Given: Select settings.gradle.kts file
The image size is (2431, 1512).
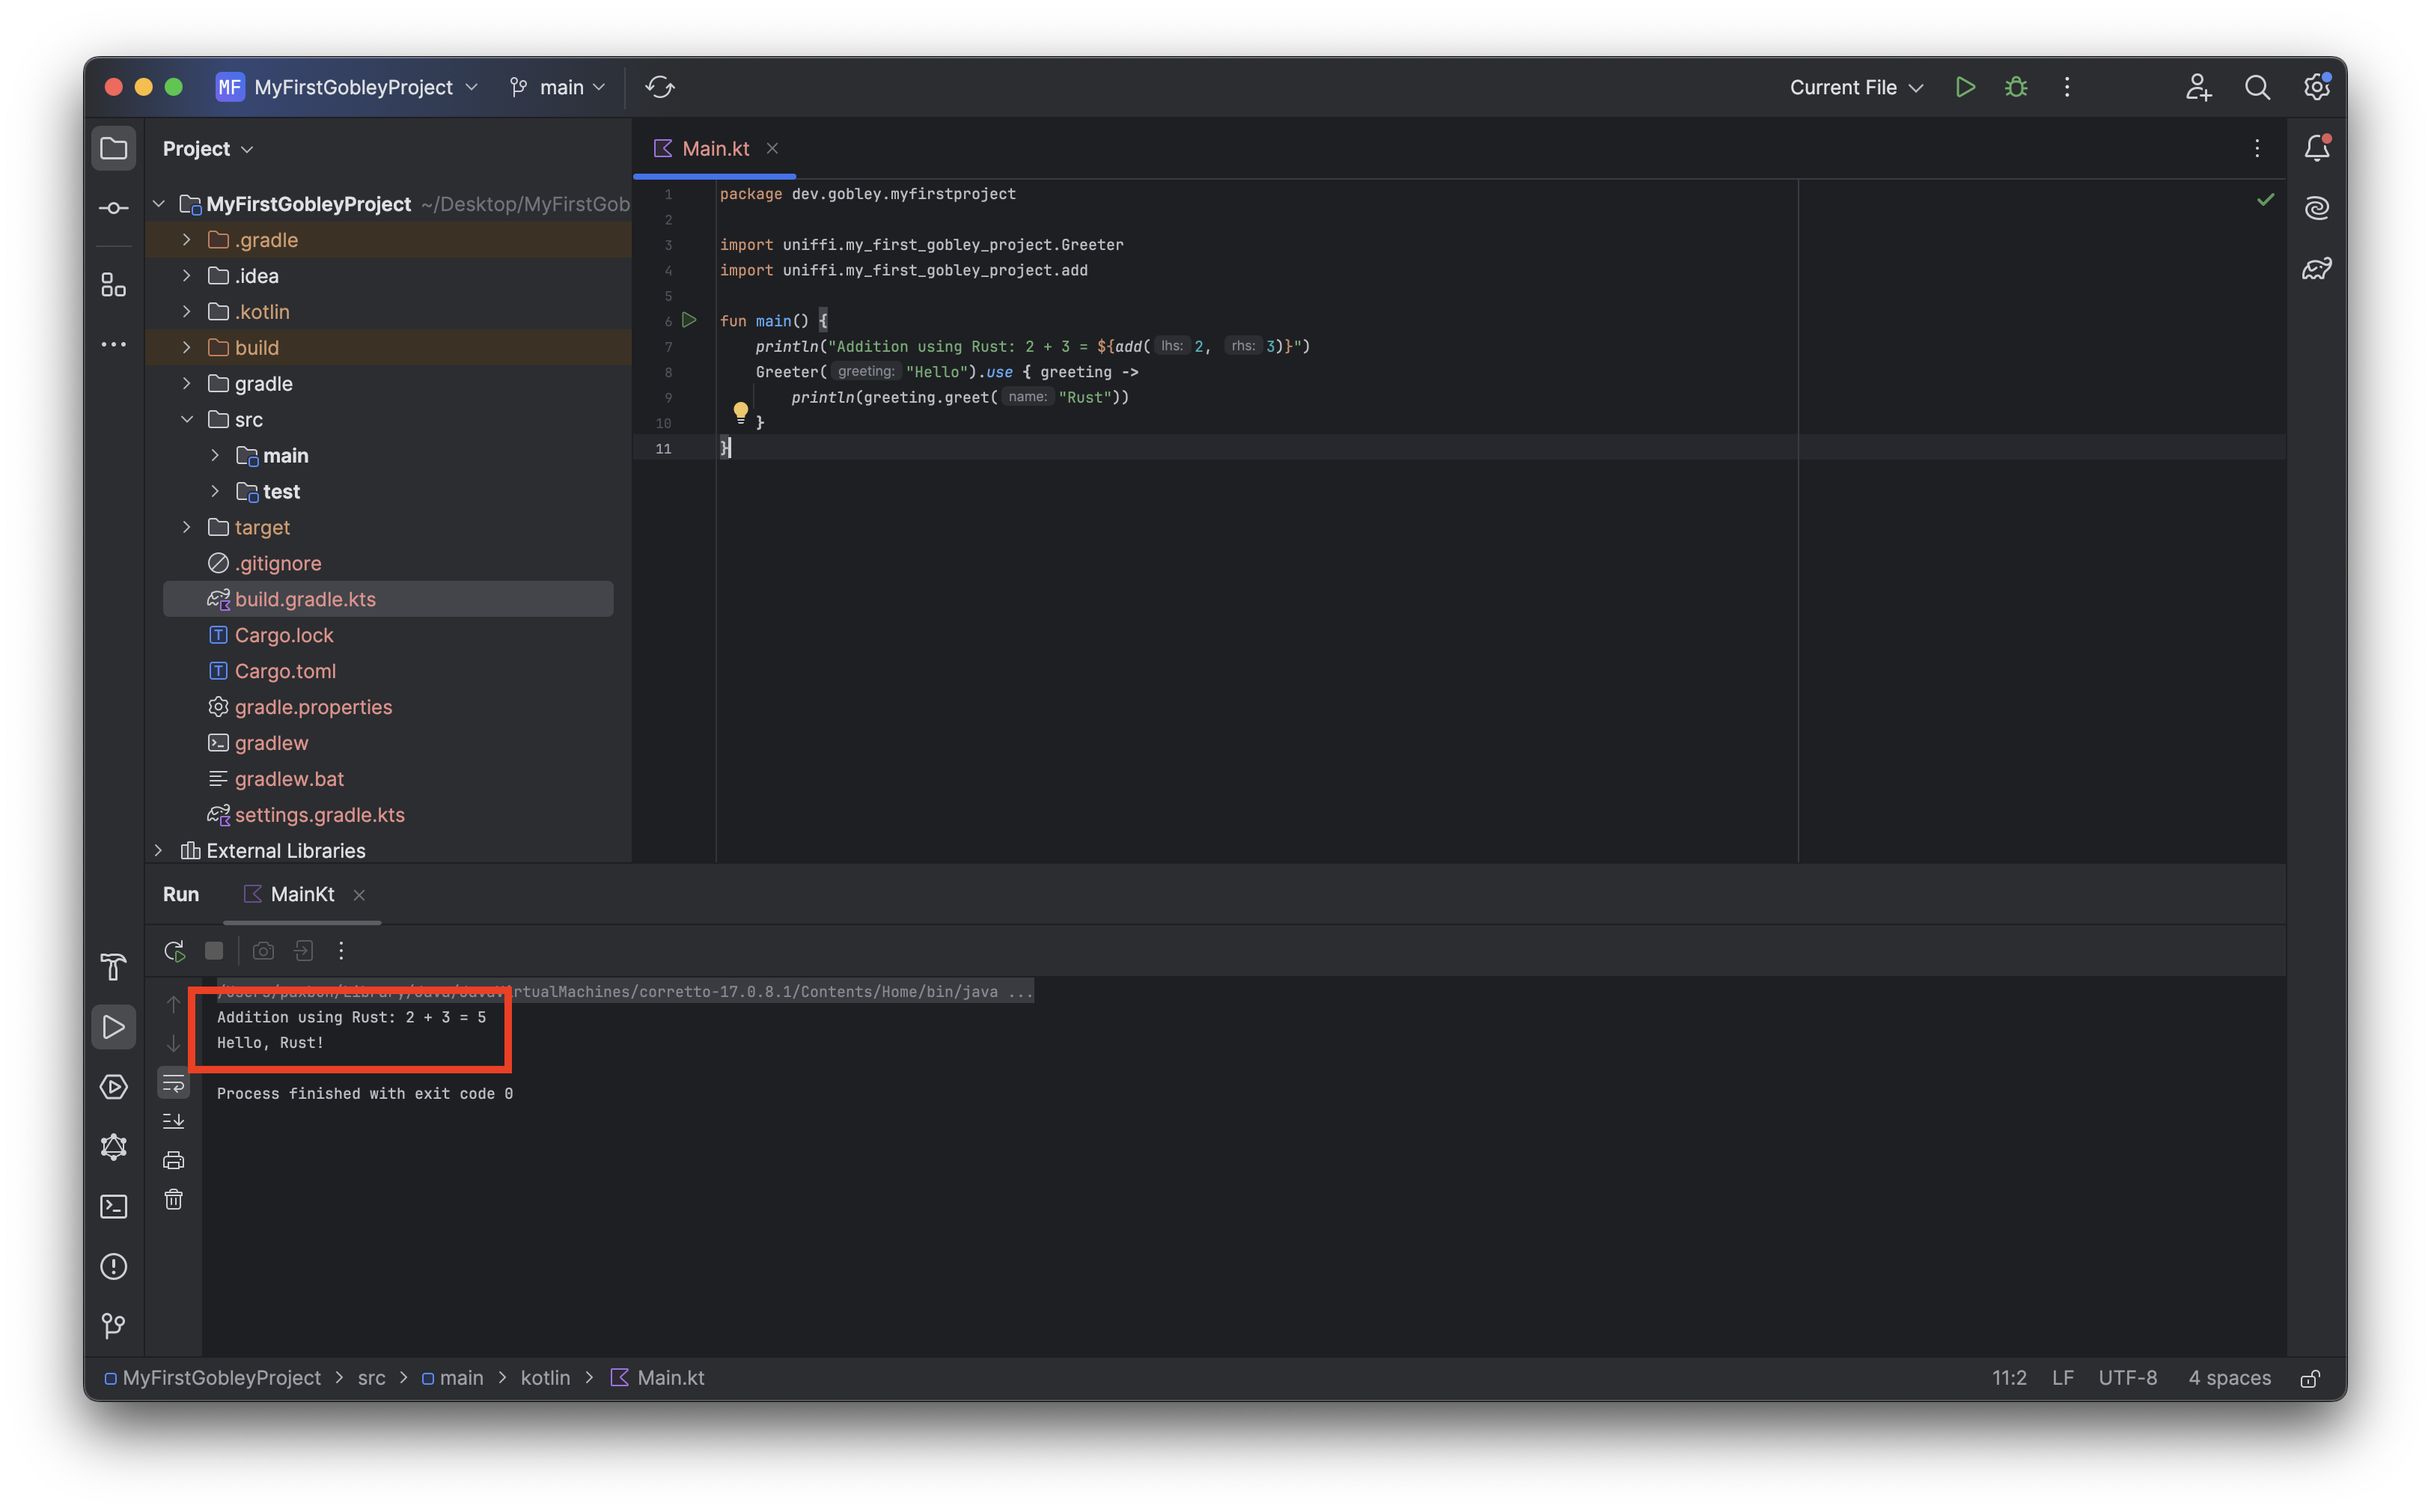Looking at the screenshot, I should 319,815.
